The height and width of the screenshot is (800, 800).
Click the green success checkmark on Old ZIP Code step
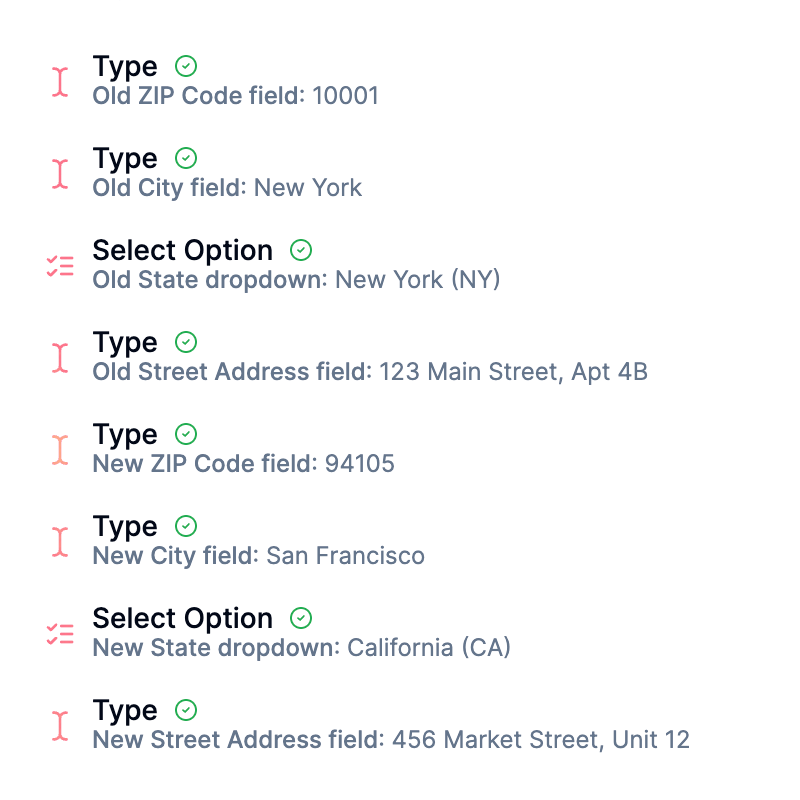186,66
